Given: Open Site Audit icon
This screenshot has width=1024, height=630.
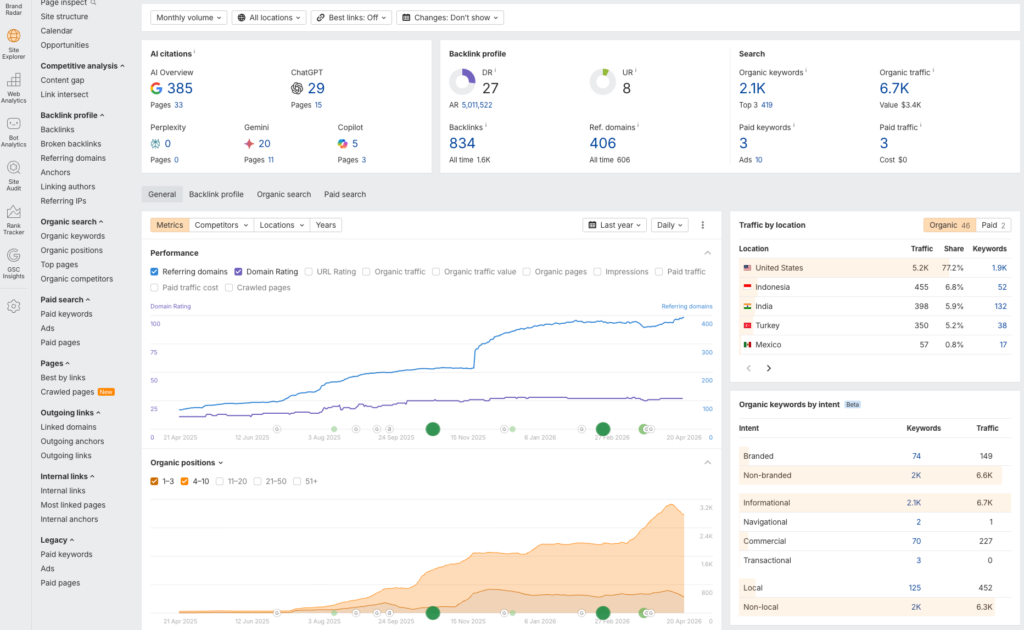Looking at the screenshot, I should 13,167.
